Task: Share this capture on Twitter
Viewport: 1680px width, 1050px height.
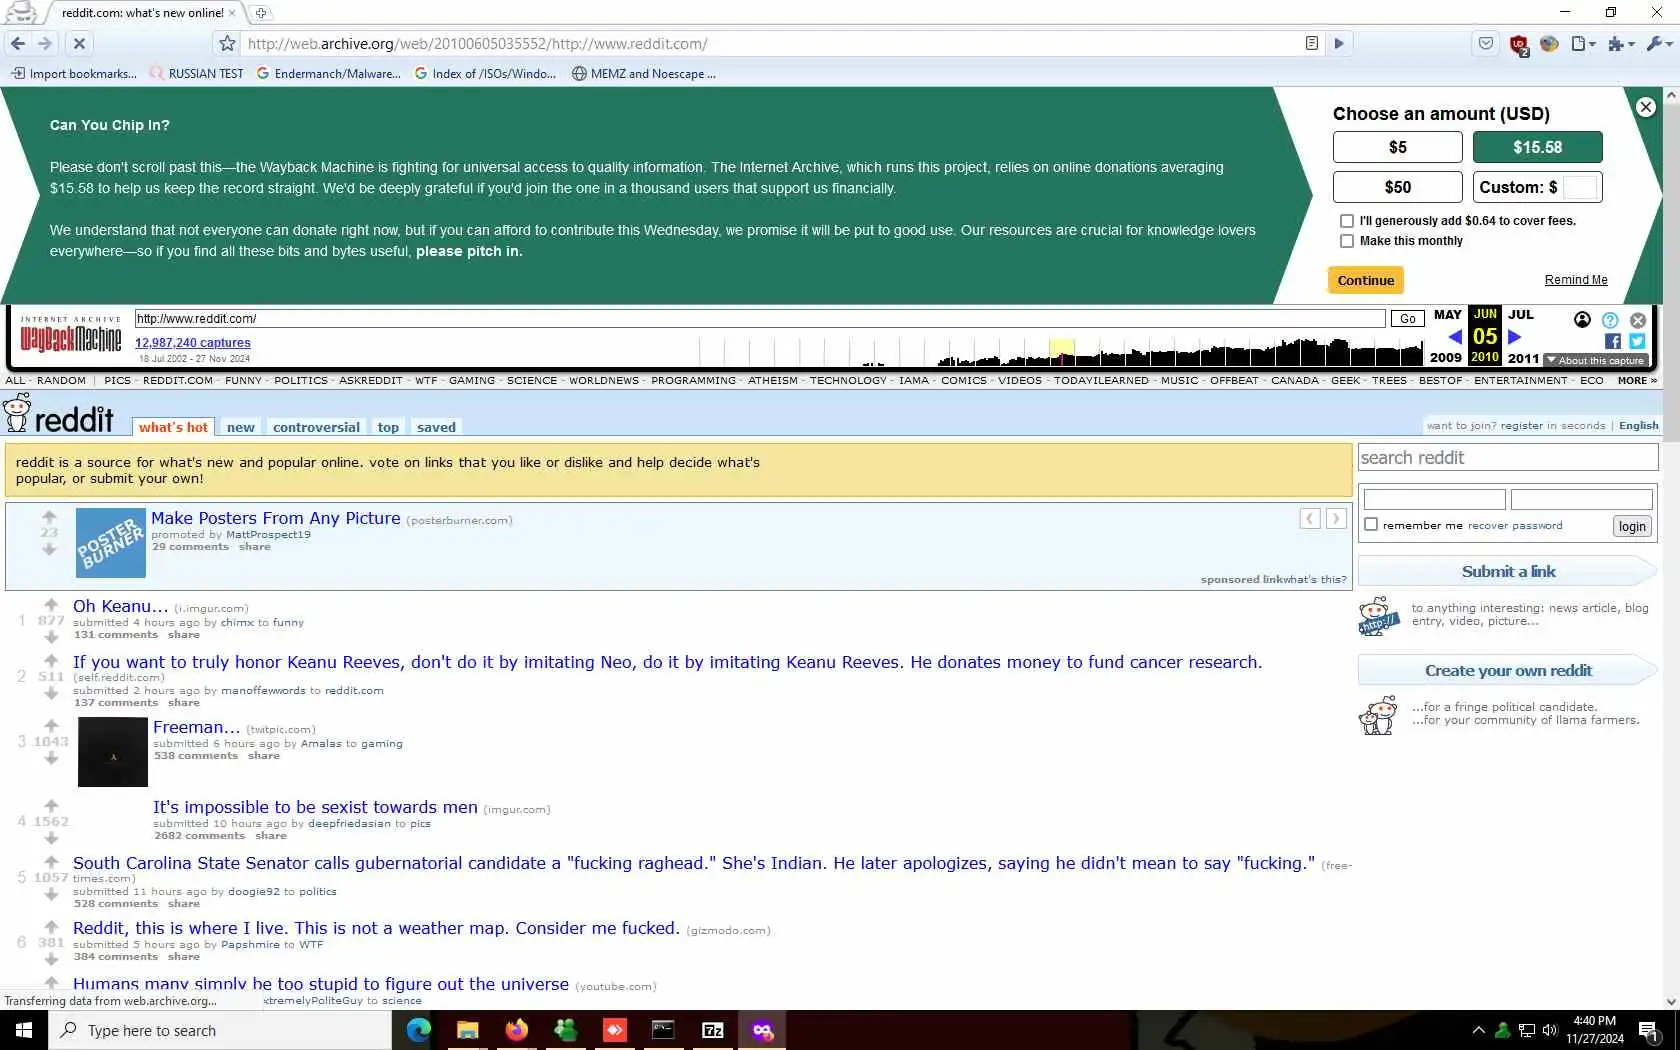Action: (1637, 341)
